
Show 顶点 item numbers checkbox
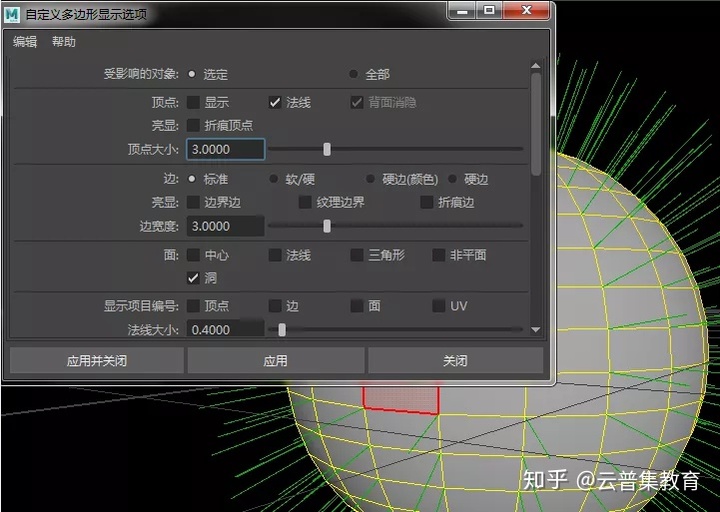coord(193,306)
